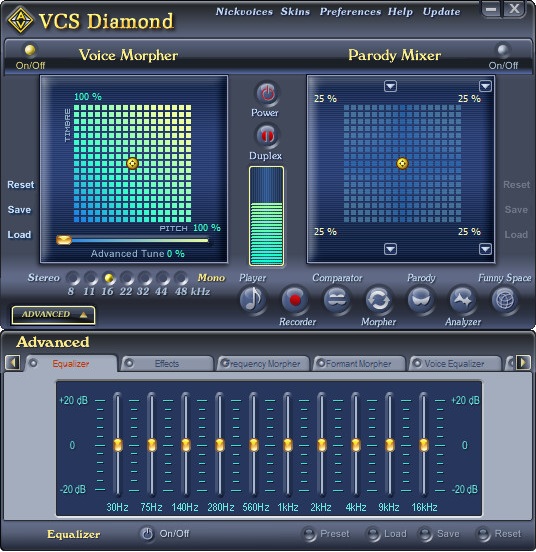The image size is (536, 552).
Task: Launch the Morpher circular arrows icon
Action: (x=378, y=300)
